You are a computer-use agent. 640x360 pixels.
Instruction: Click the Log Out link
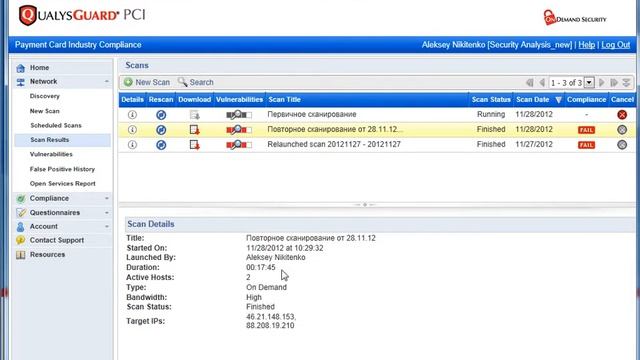click(x=616, y=45)
